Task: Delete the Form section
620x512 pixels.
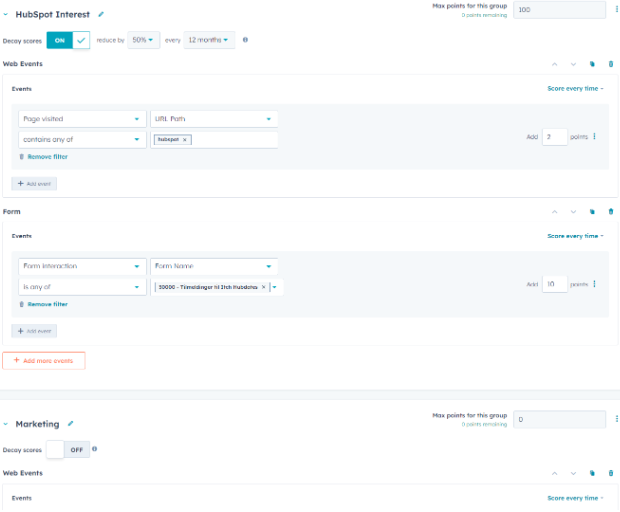Action: 611,212
